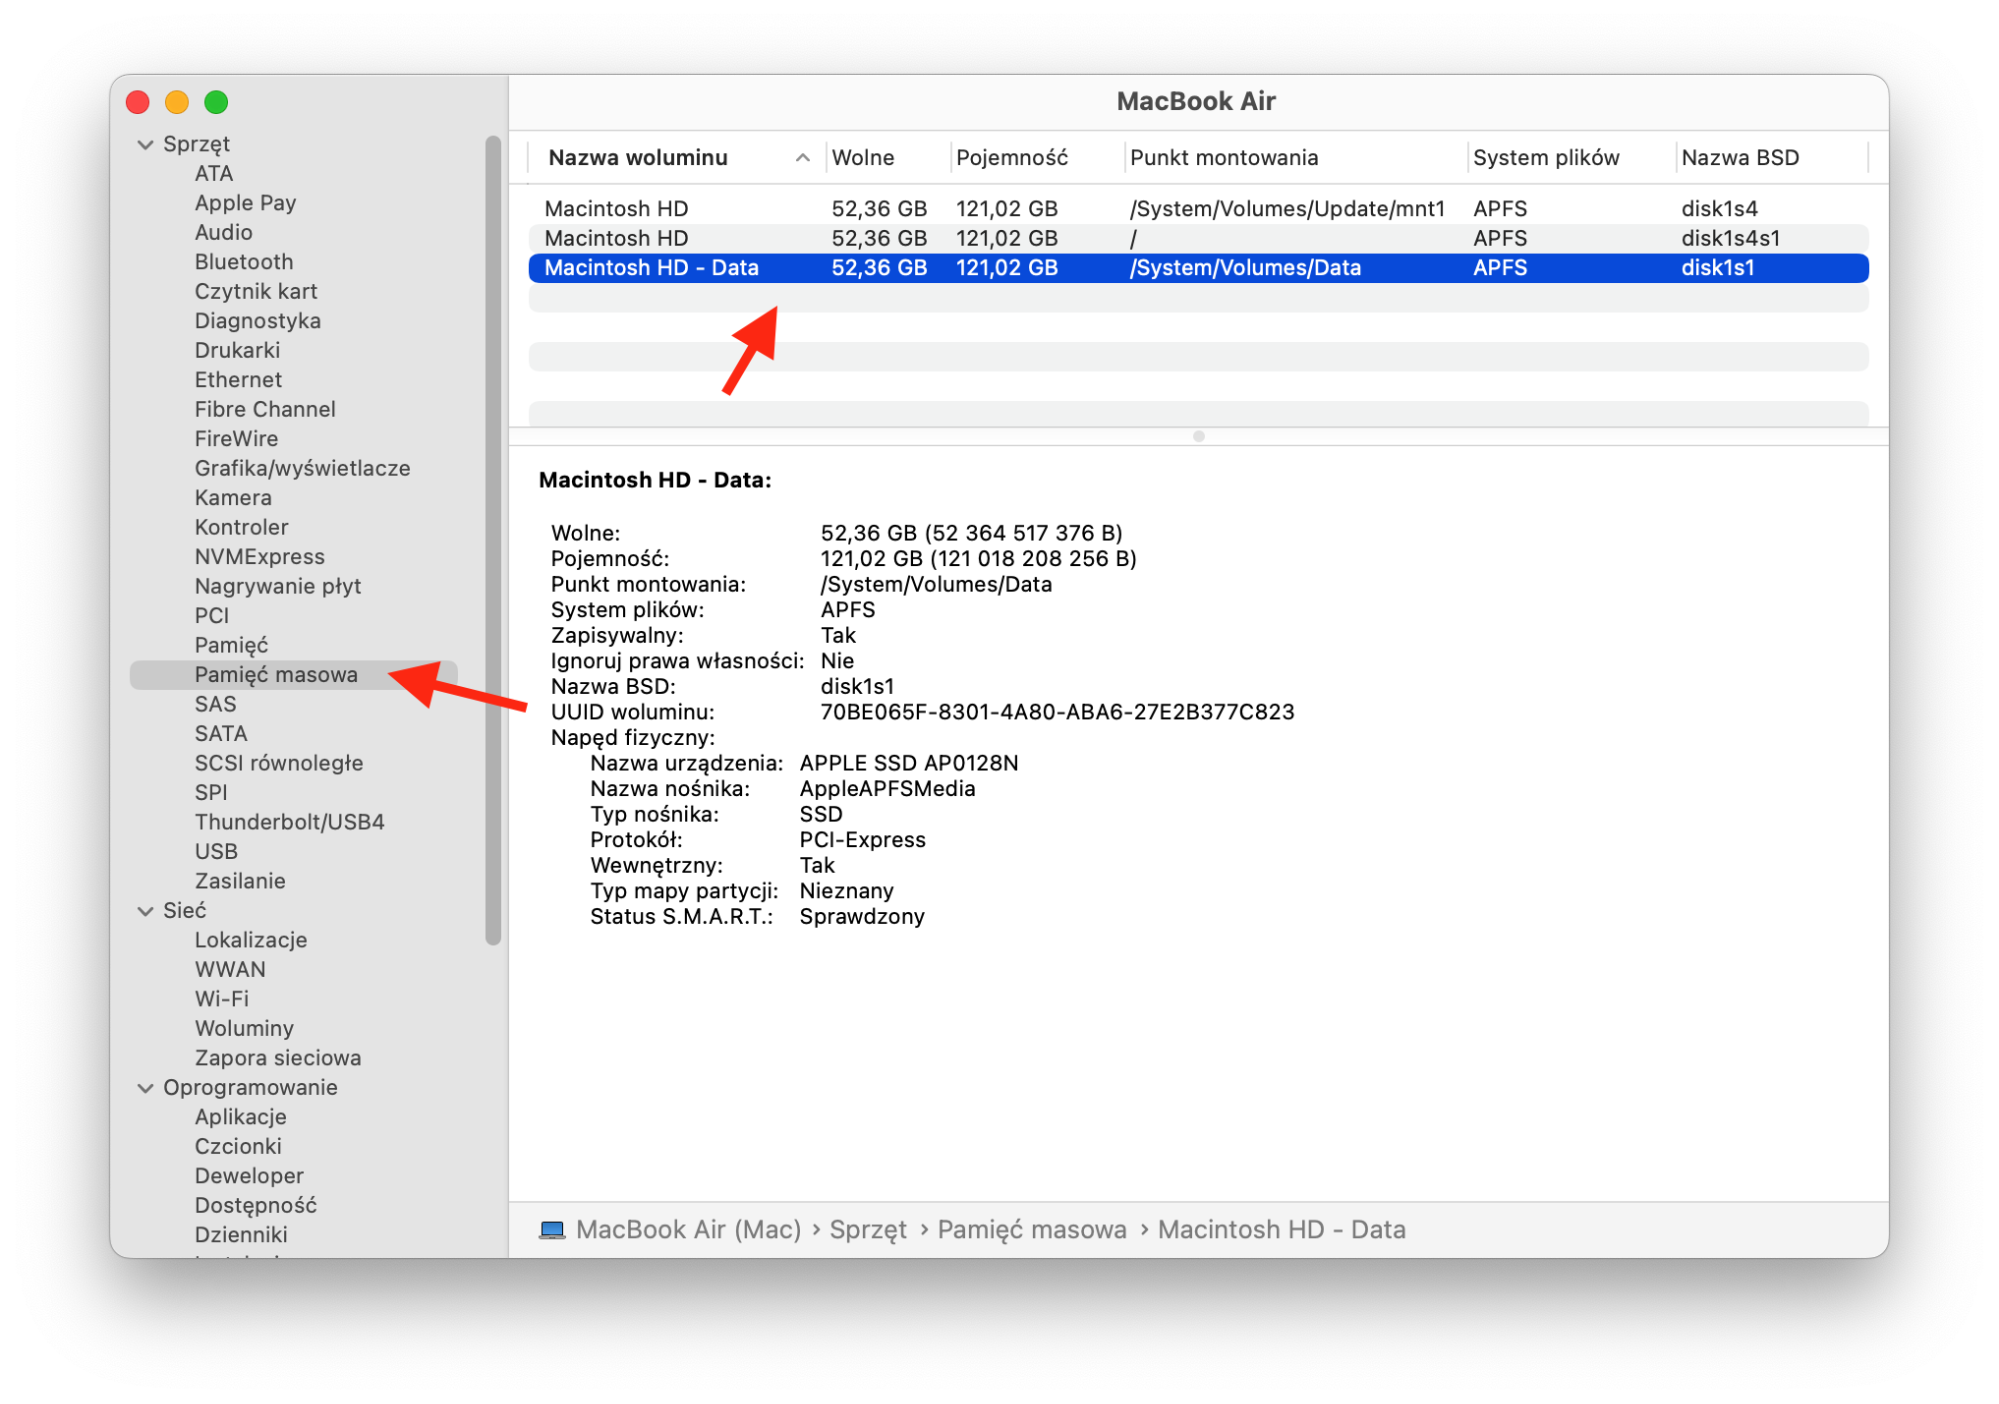Viewport: 1999px width, 1404px height.
Task: Open Dzienniki software item
Action: coord(241,1236)
